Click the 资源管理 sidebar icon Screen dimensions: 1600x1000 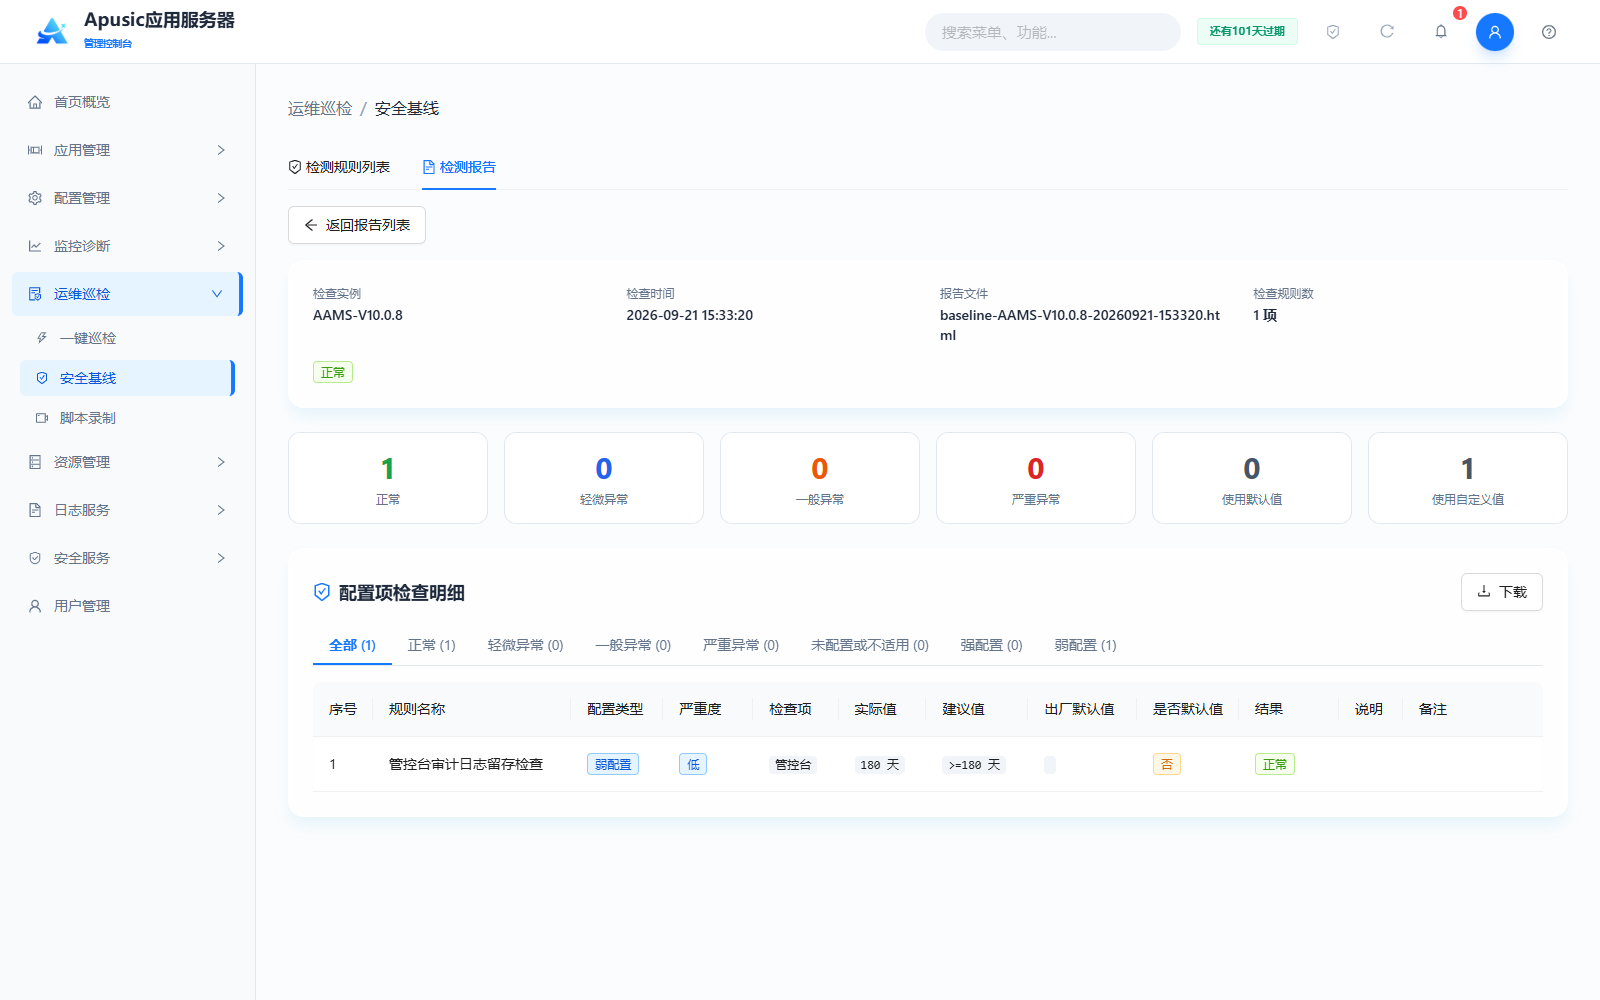(35, 462)
